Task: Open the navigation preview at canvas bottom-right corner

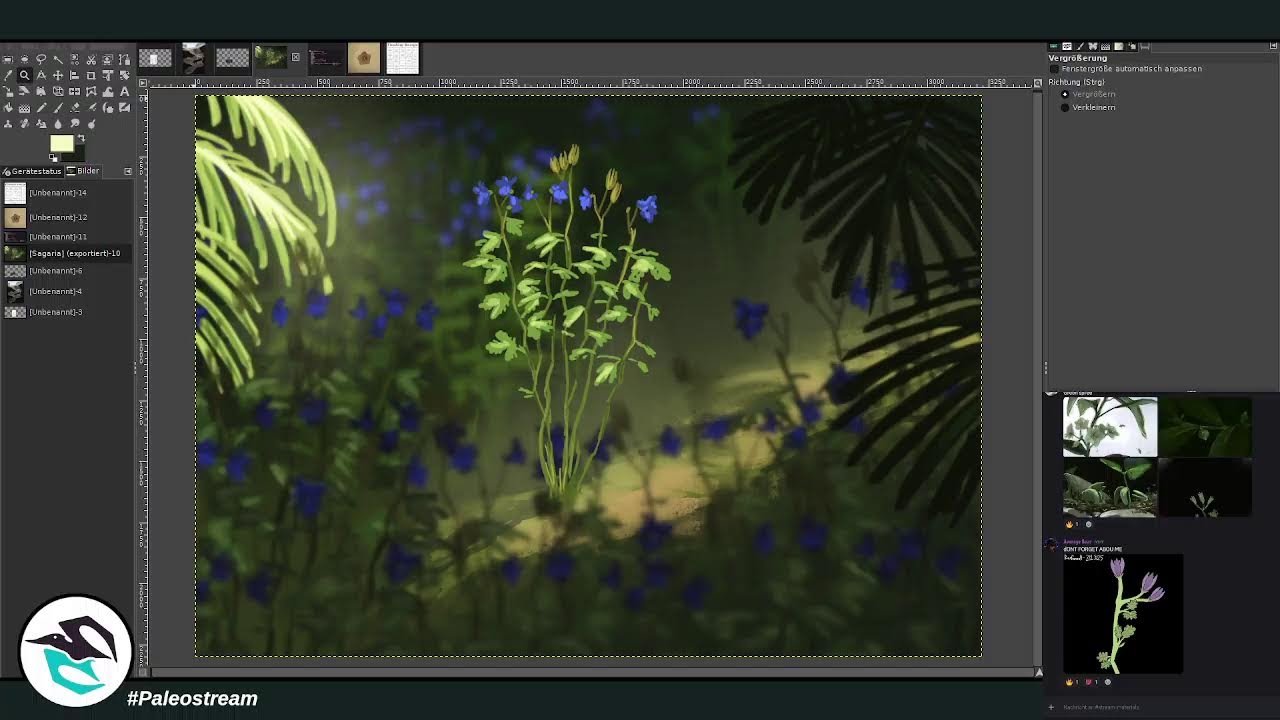Action: coord(1038,672)
